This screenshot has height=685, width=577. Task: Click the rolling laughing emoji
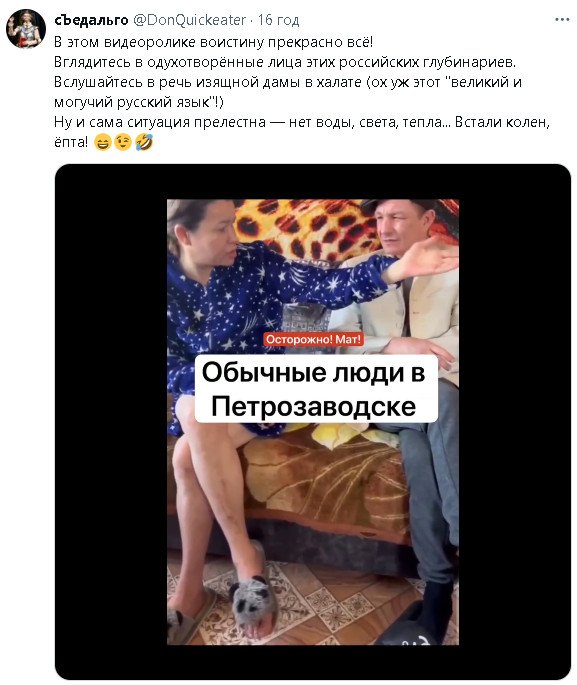[144, 142]
